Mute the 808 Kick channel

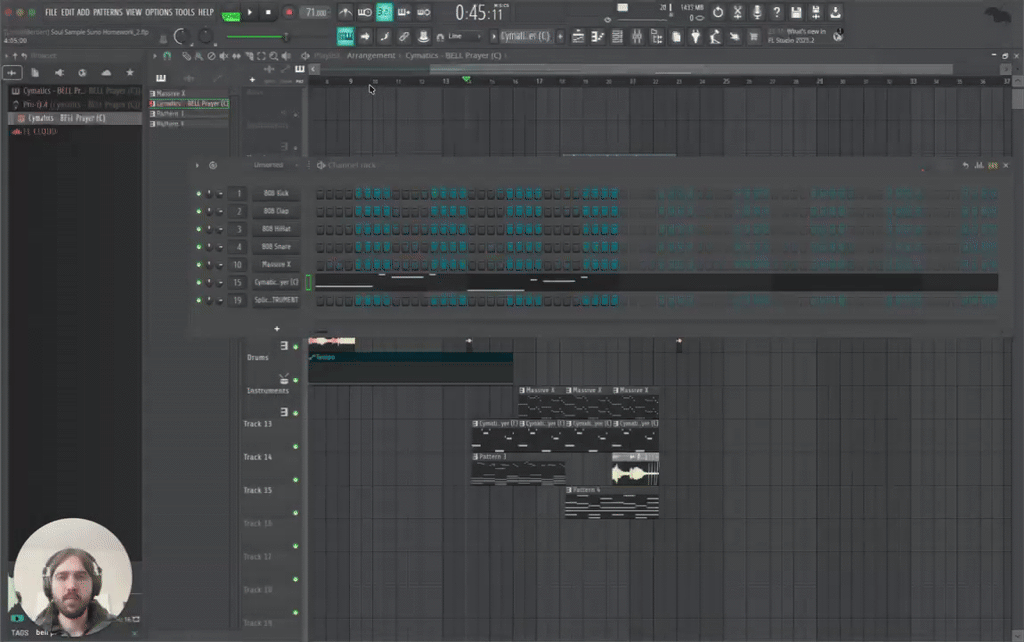click(199, 193)
